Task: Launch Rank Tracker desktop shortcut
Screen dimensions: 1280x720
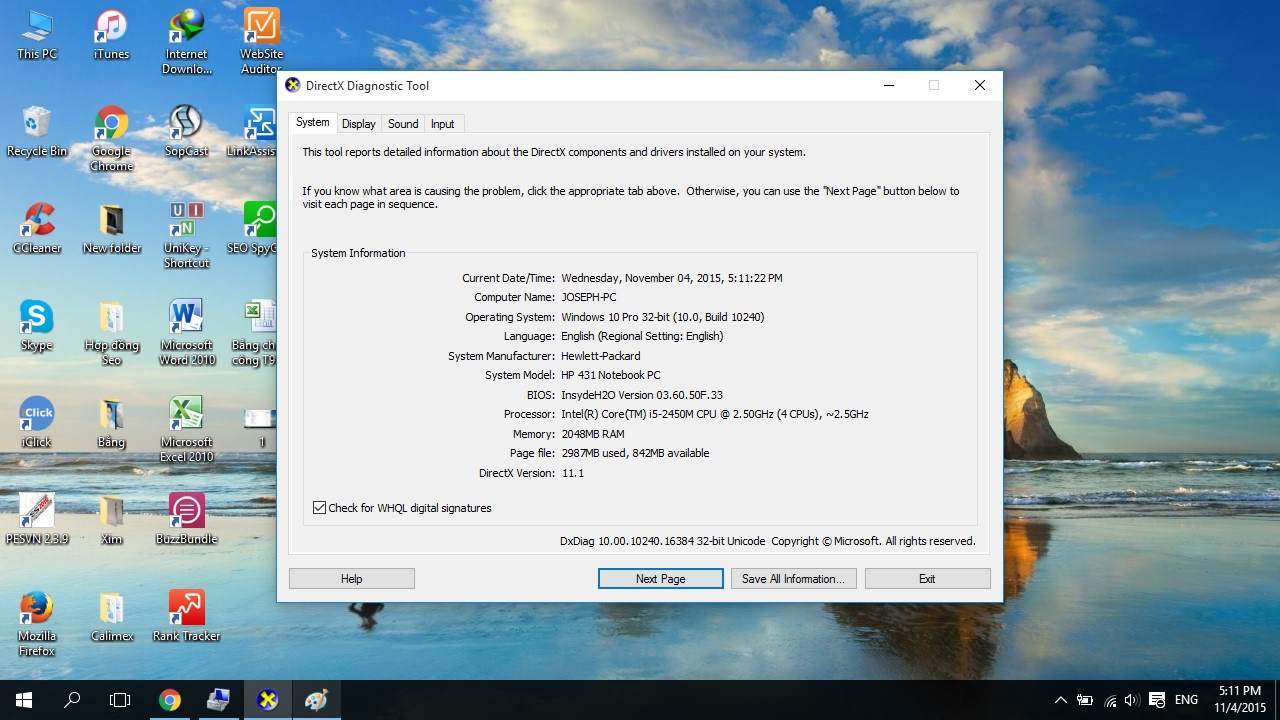Action: point(187,616)
